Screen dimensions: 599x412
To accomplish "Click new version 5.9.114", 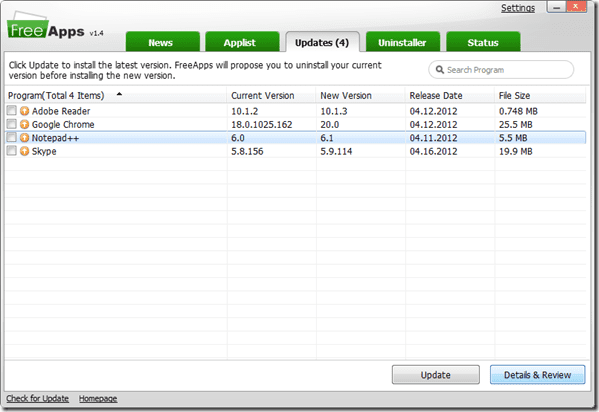I will 336,151.
